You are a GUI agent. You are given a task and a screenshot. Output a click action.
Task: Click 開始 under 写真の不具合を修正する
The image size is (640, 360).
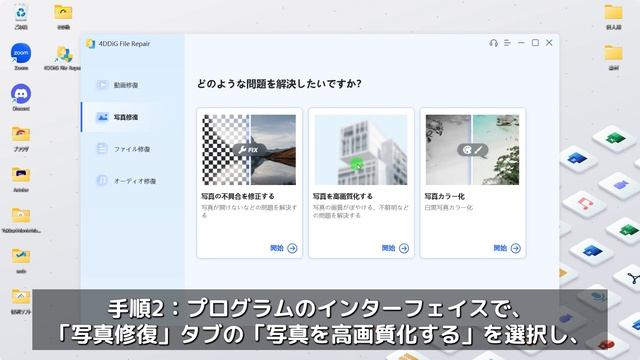click(277, 248)
